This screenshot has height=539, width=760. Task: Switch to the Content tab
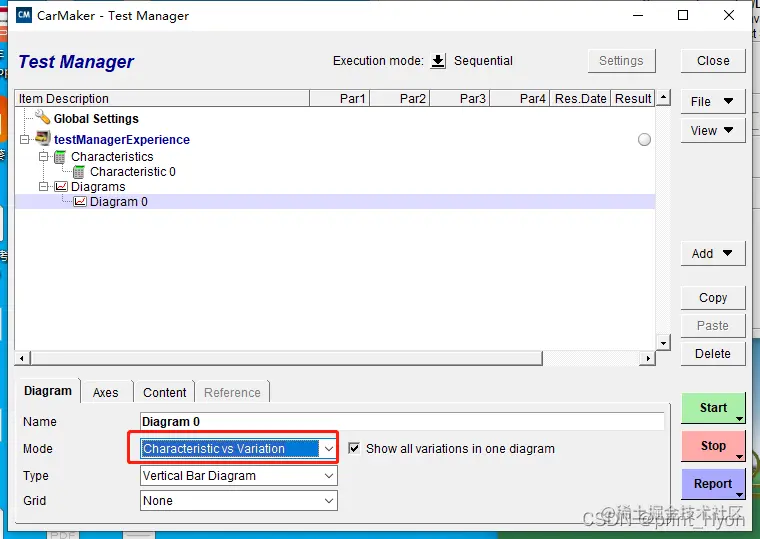click(x=164, y=393)
